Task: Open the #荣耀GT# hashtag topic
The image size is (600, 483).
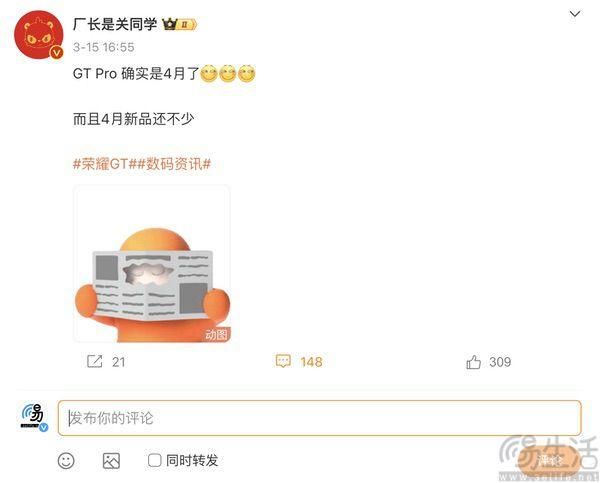Action: pyautogui.click(x=102, y=164)
